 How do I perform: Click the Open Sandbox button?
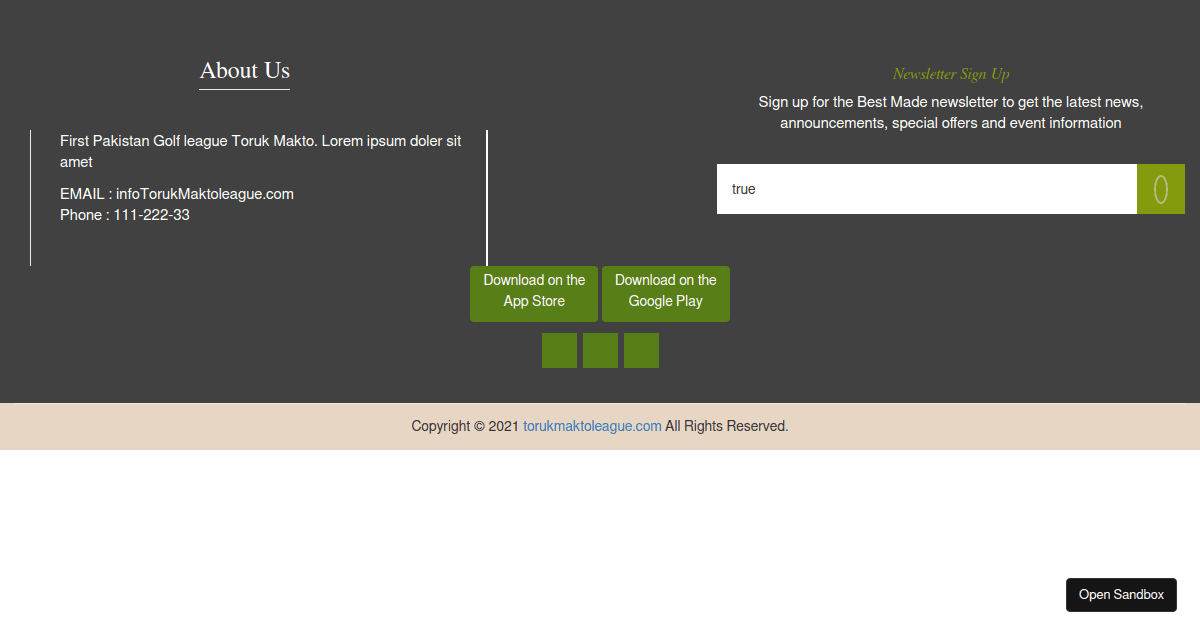(x=1121, y=595)
